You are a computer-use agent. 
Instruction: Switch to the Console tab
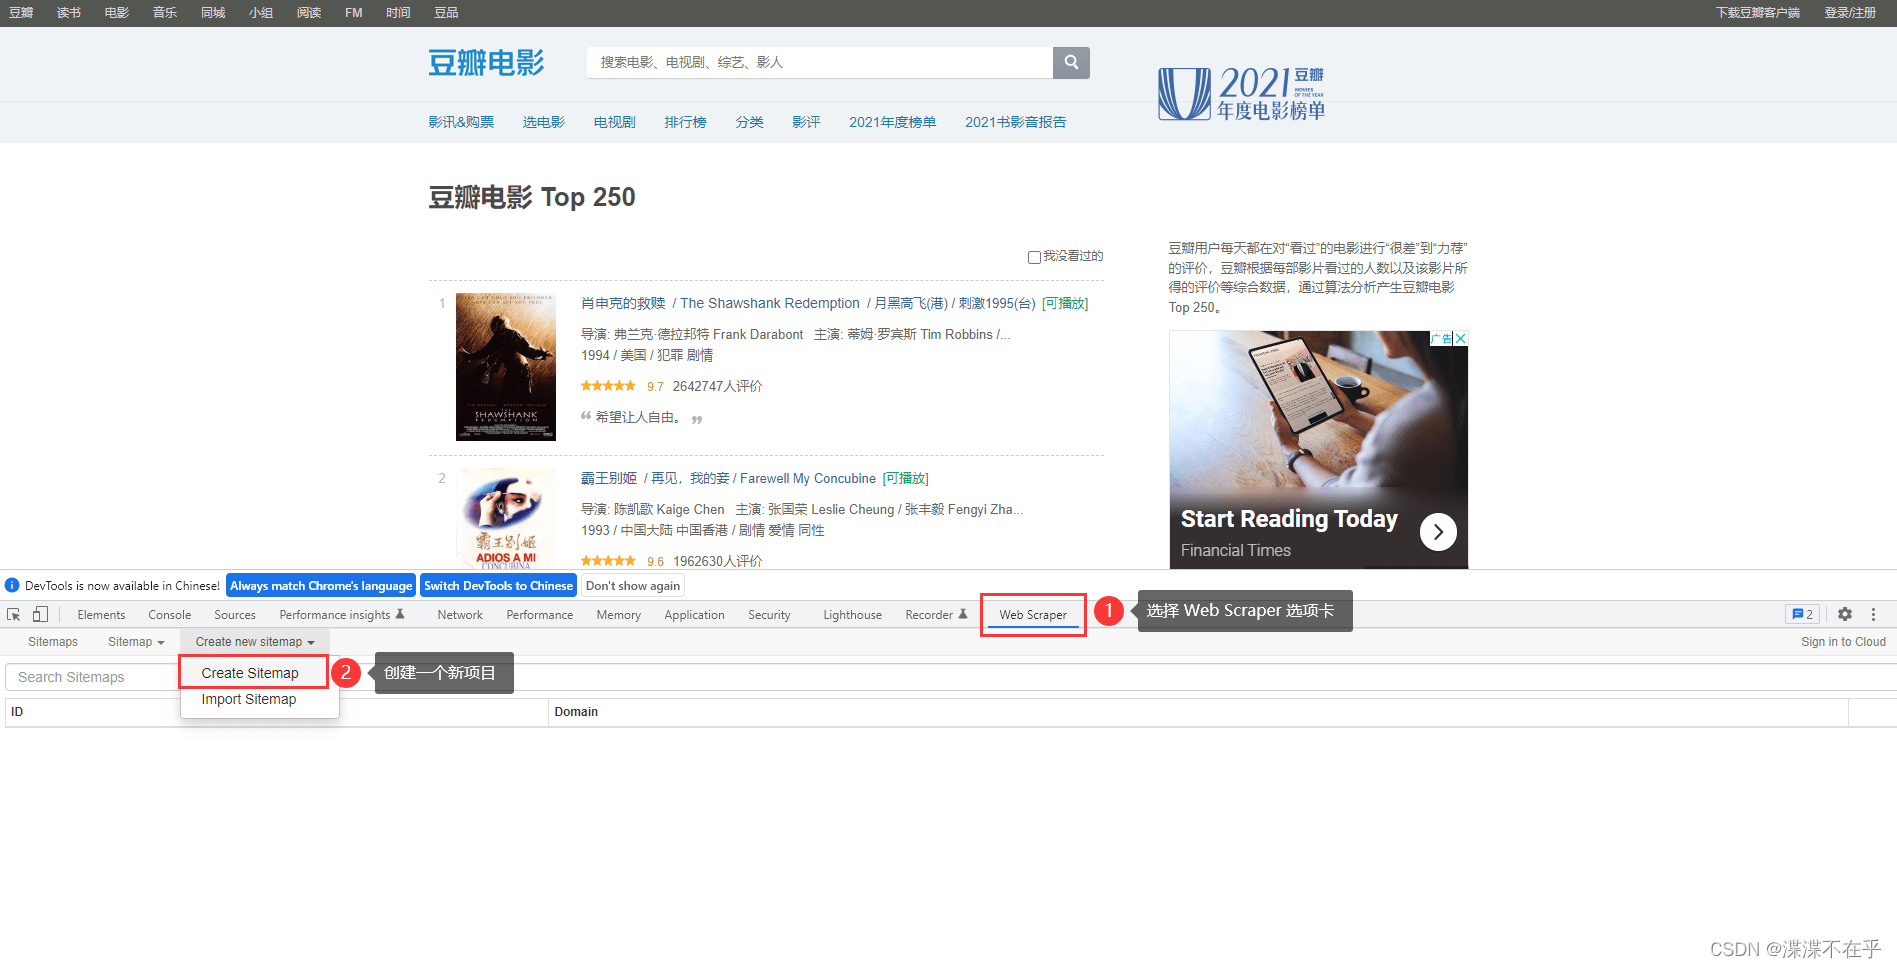[x=170, y=615]
